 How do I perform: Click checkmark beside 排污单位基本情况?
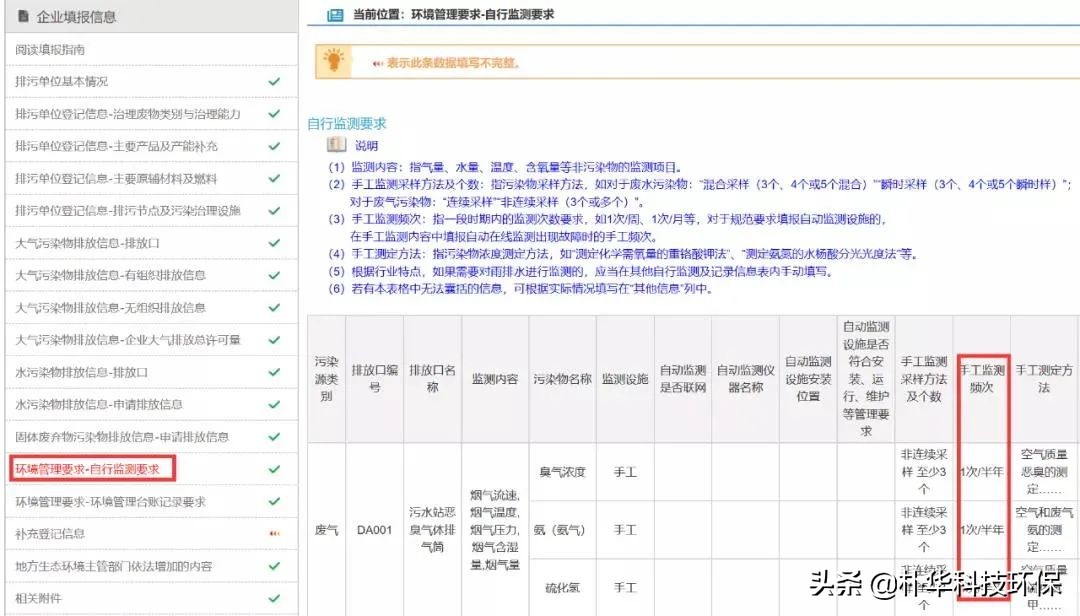pyautogui.click(x=274, y=81)
